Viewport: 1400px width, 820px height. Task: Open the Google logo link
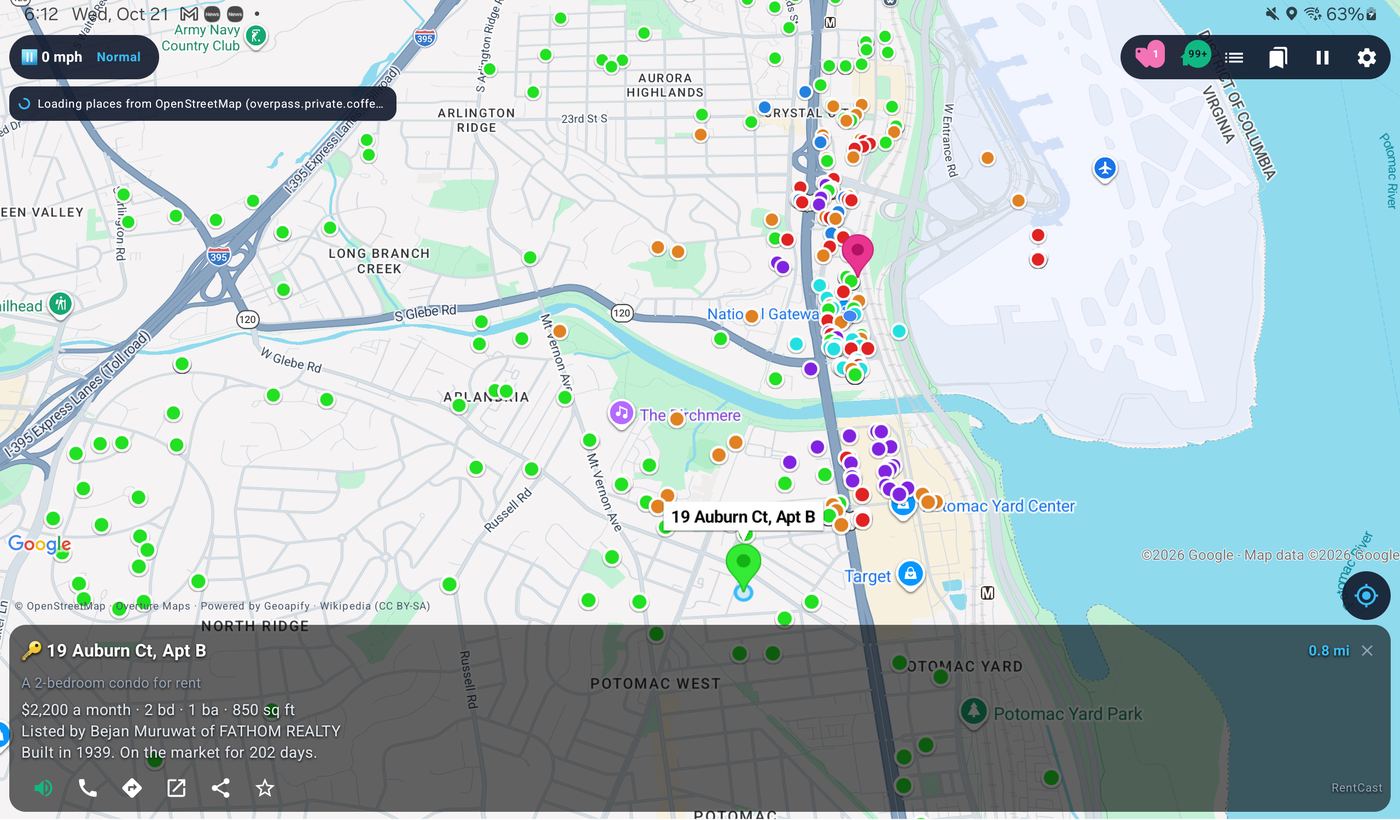39,545
